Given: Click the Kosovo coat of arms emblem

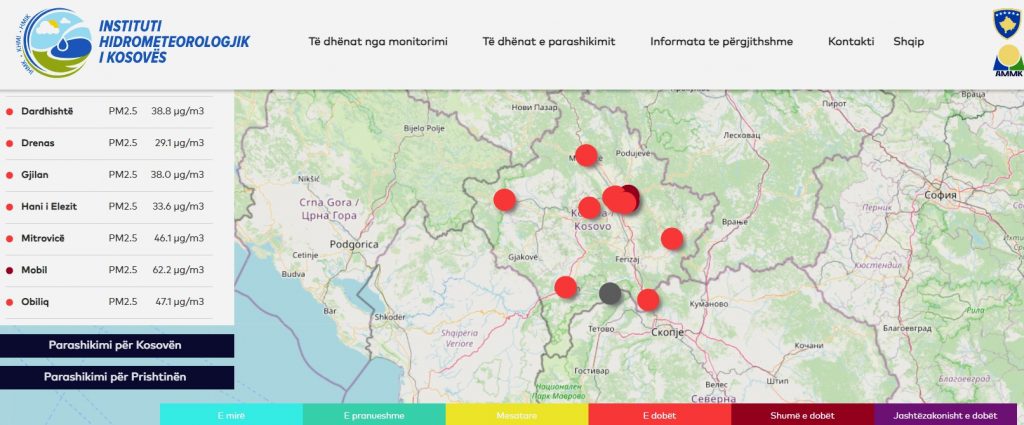Looking at the screenshot, I should click(x=1006, y=22).
